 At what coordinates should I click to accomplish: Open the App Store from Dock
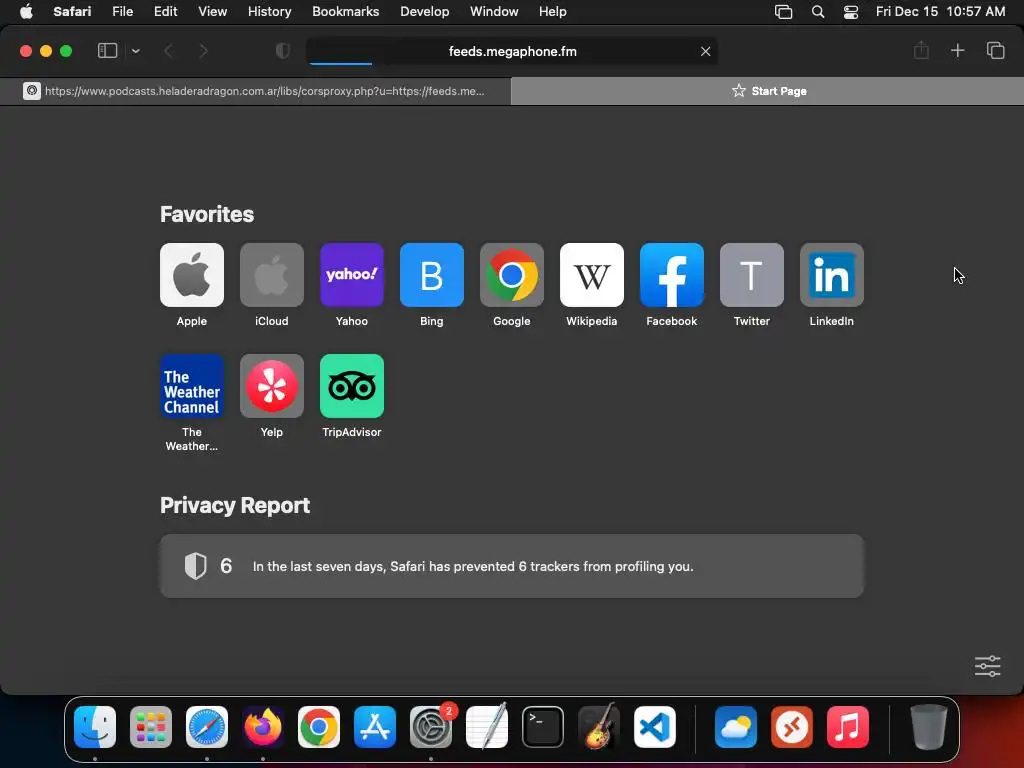(x=375, y=727)
